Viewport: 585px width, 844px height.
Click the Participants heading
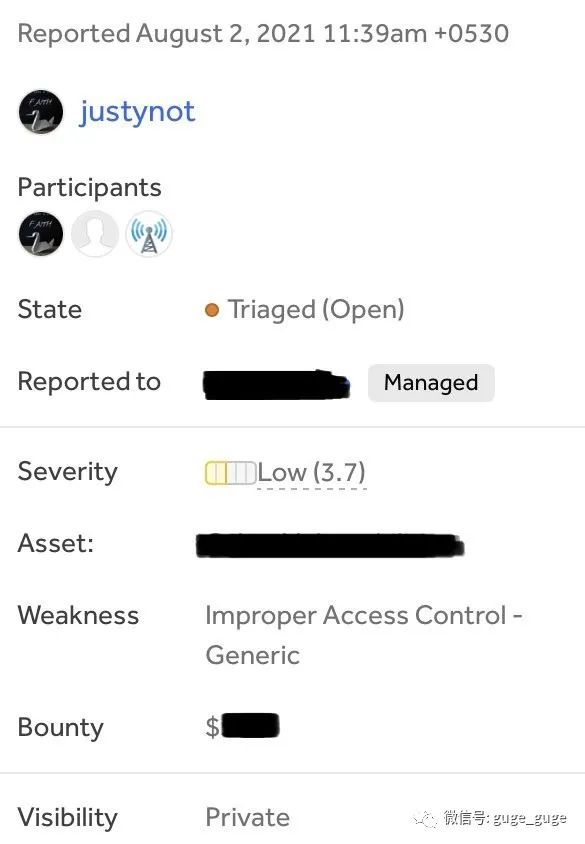(89, 188)
